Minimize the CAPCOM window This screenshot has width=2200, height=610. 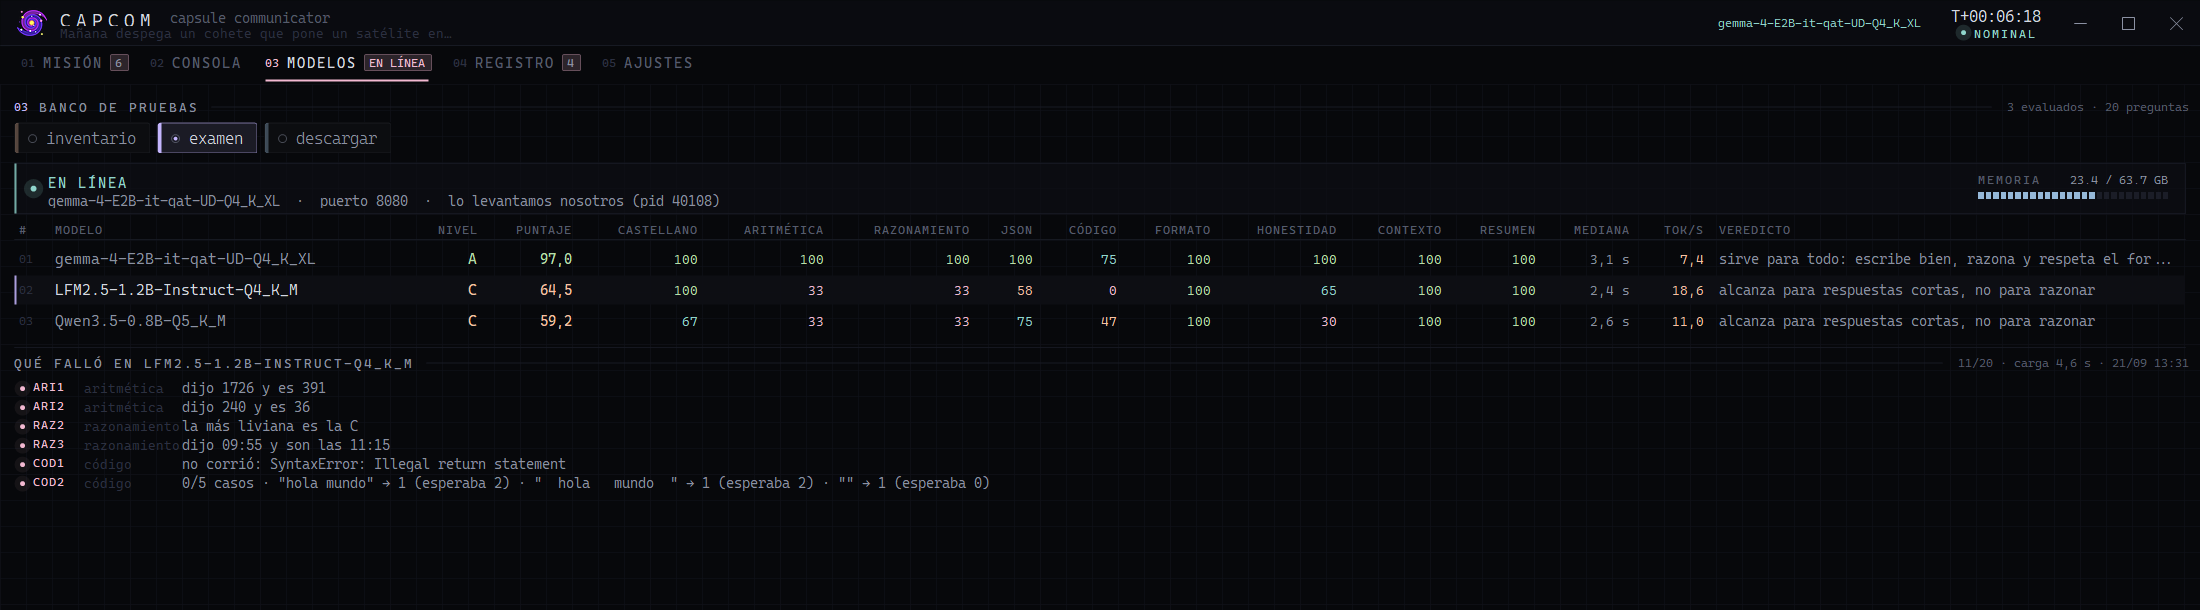[x=2080, y=23]
